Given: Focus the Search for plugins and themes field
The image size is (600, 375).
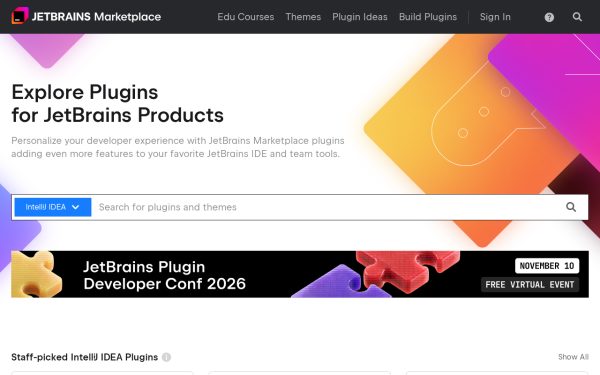Looking at the screenshot, I should pyautogui.click(x=329, y=207).
